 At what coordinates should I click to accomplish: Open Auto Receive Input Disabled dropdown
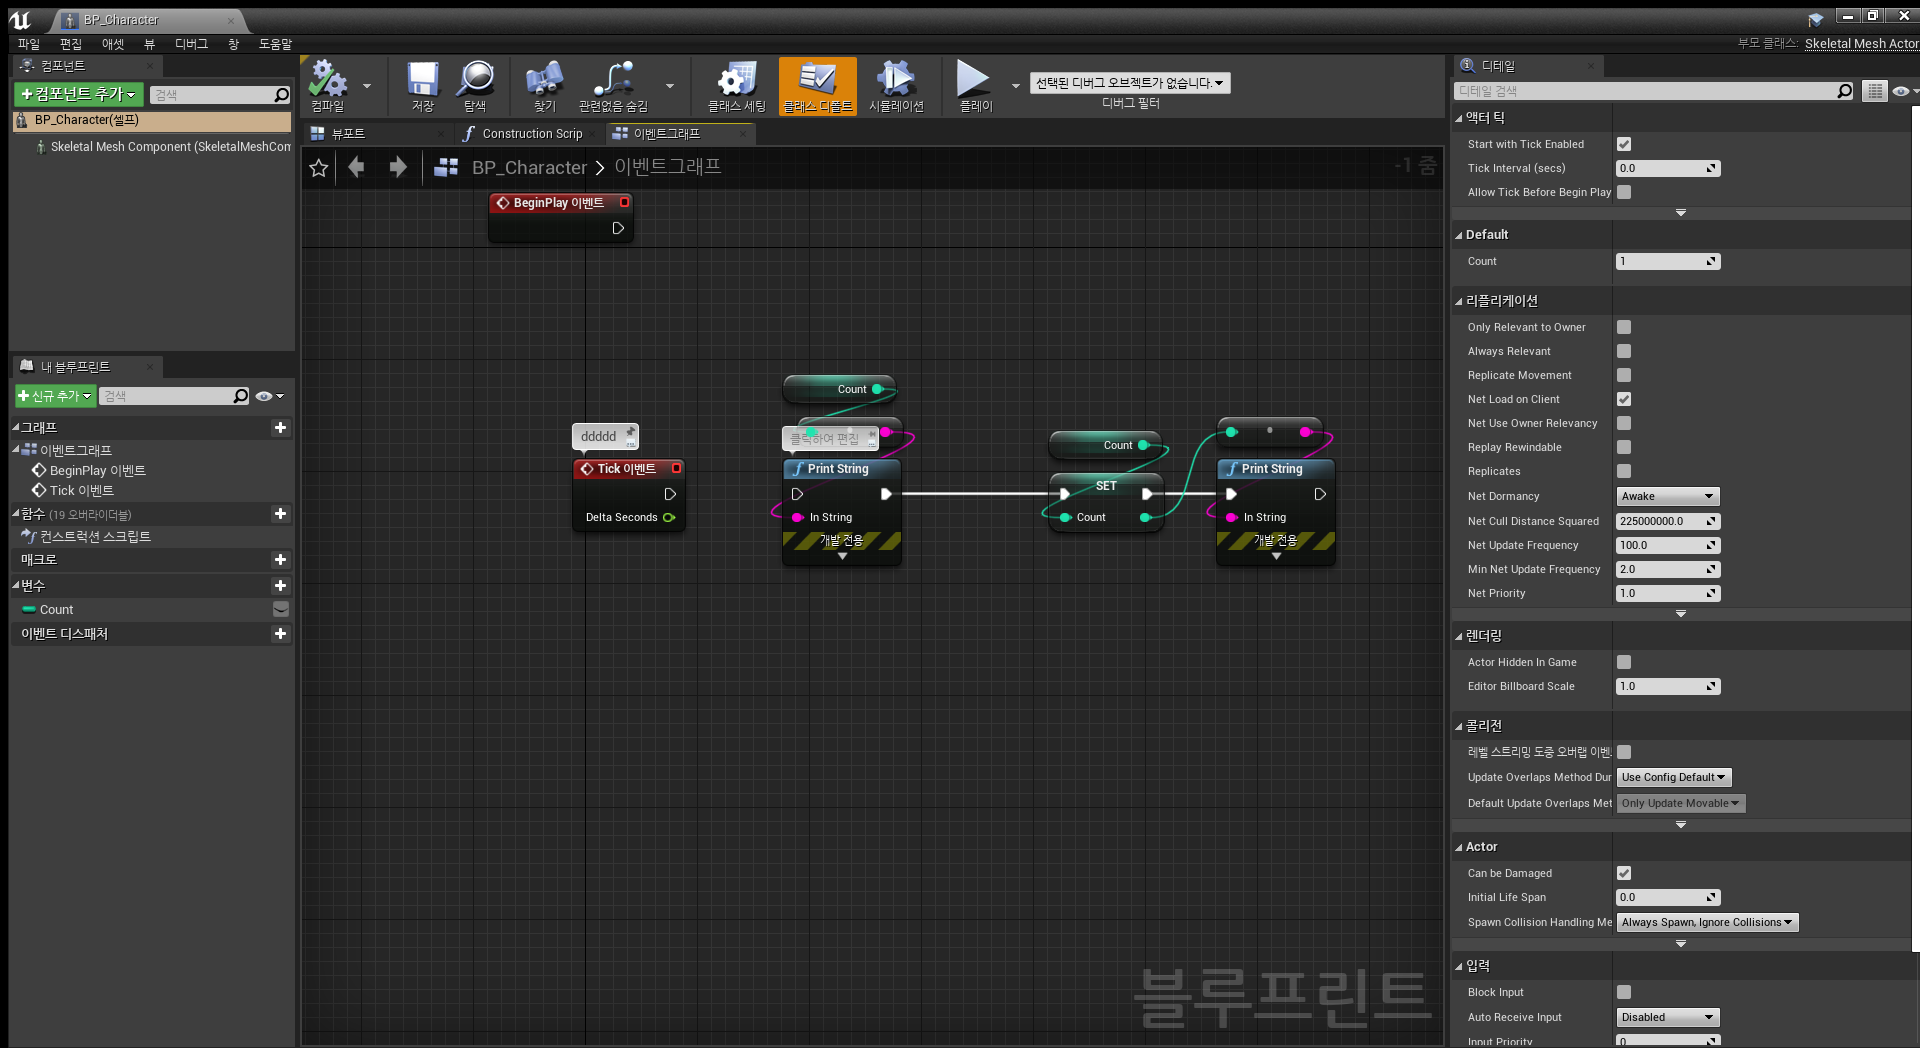[1667, 1017]
